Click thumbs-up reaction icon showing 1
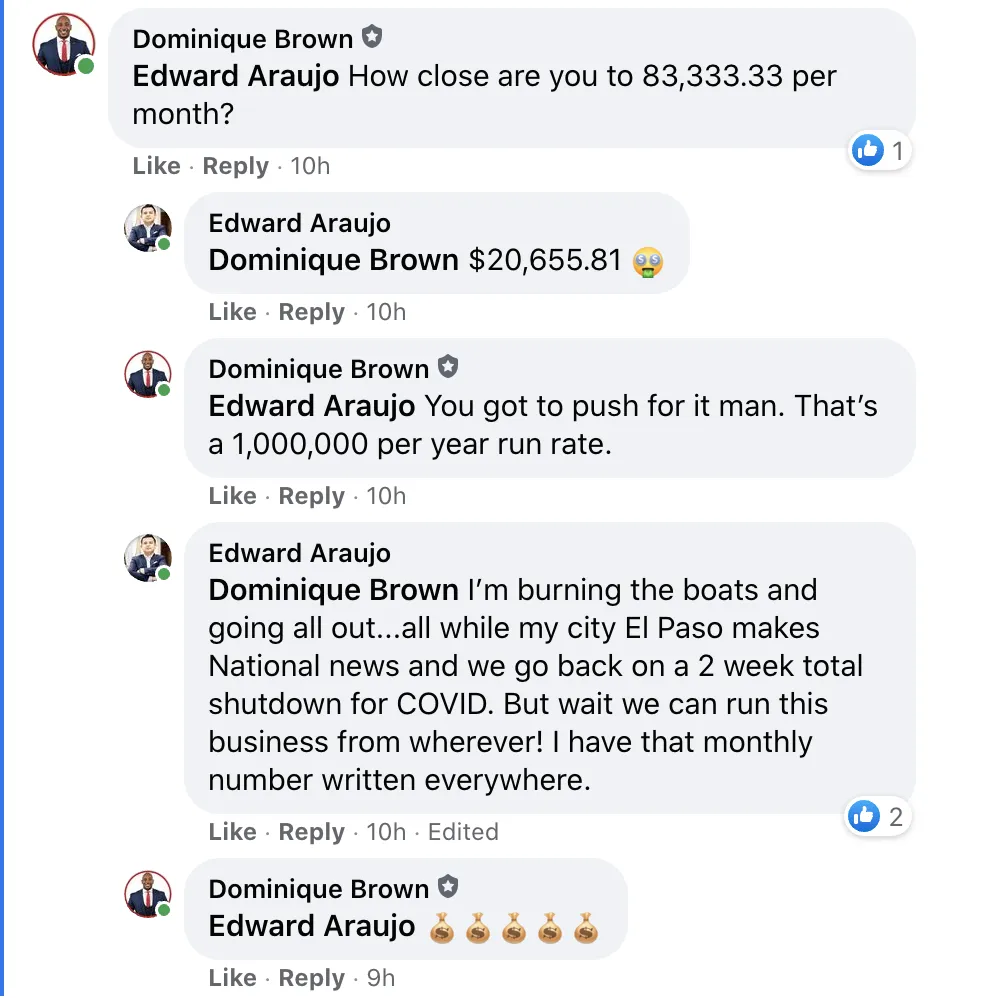This screenshot has height=998, width=994. click(x=867, y=151)
